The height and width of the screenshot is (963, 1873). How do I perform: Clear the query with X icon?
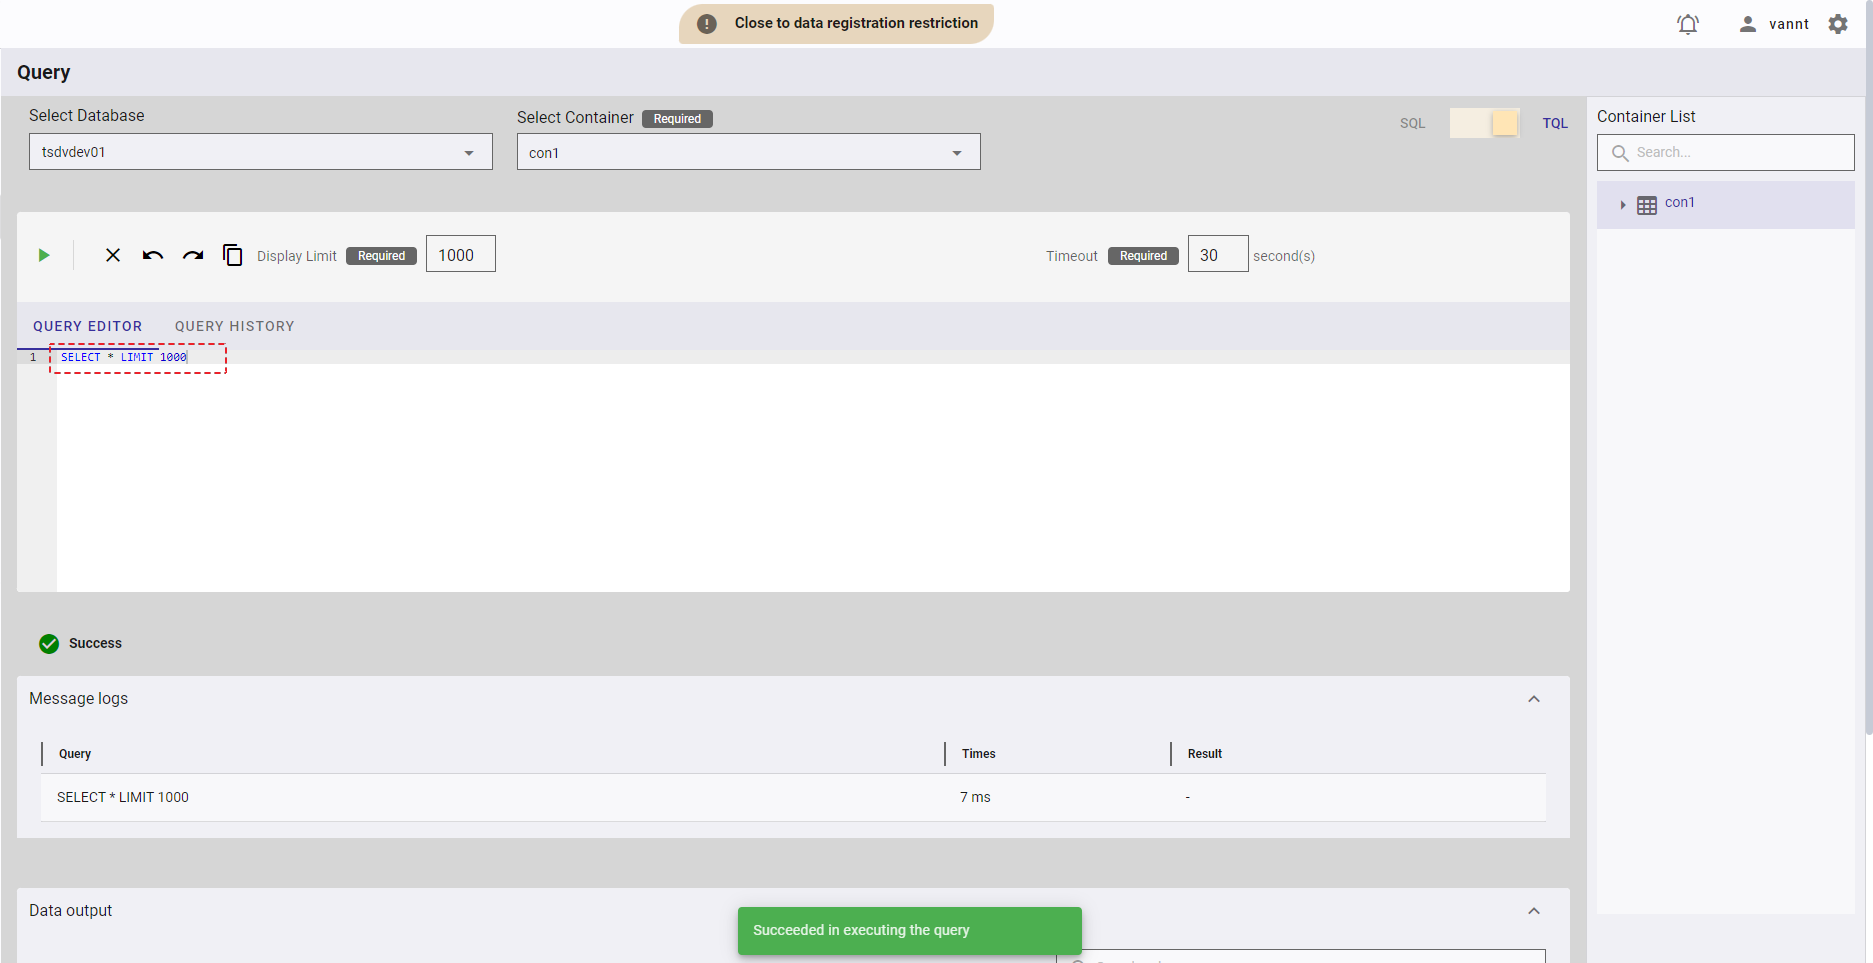pos(113,255)
